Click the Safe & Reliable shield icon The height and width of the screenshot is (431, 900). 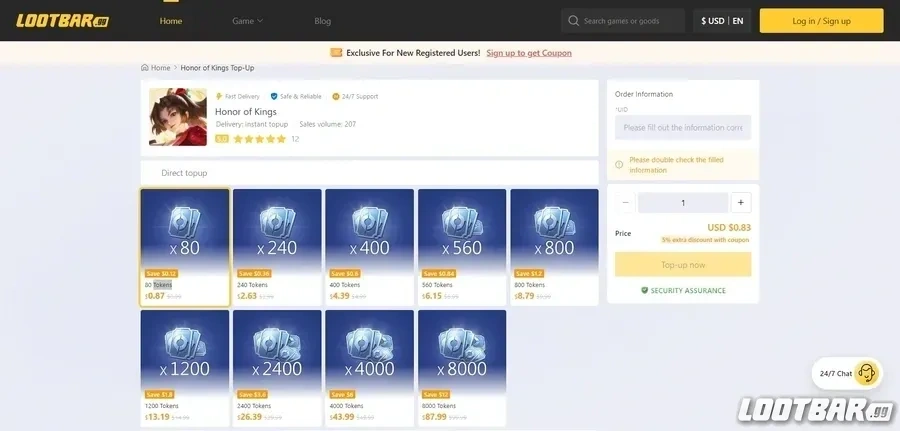[x=274, y=96]
